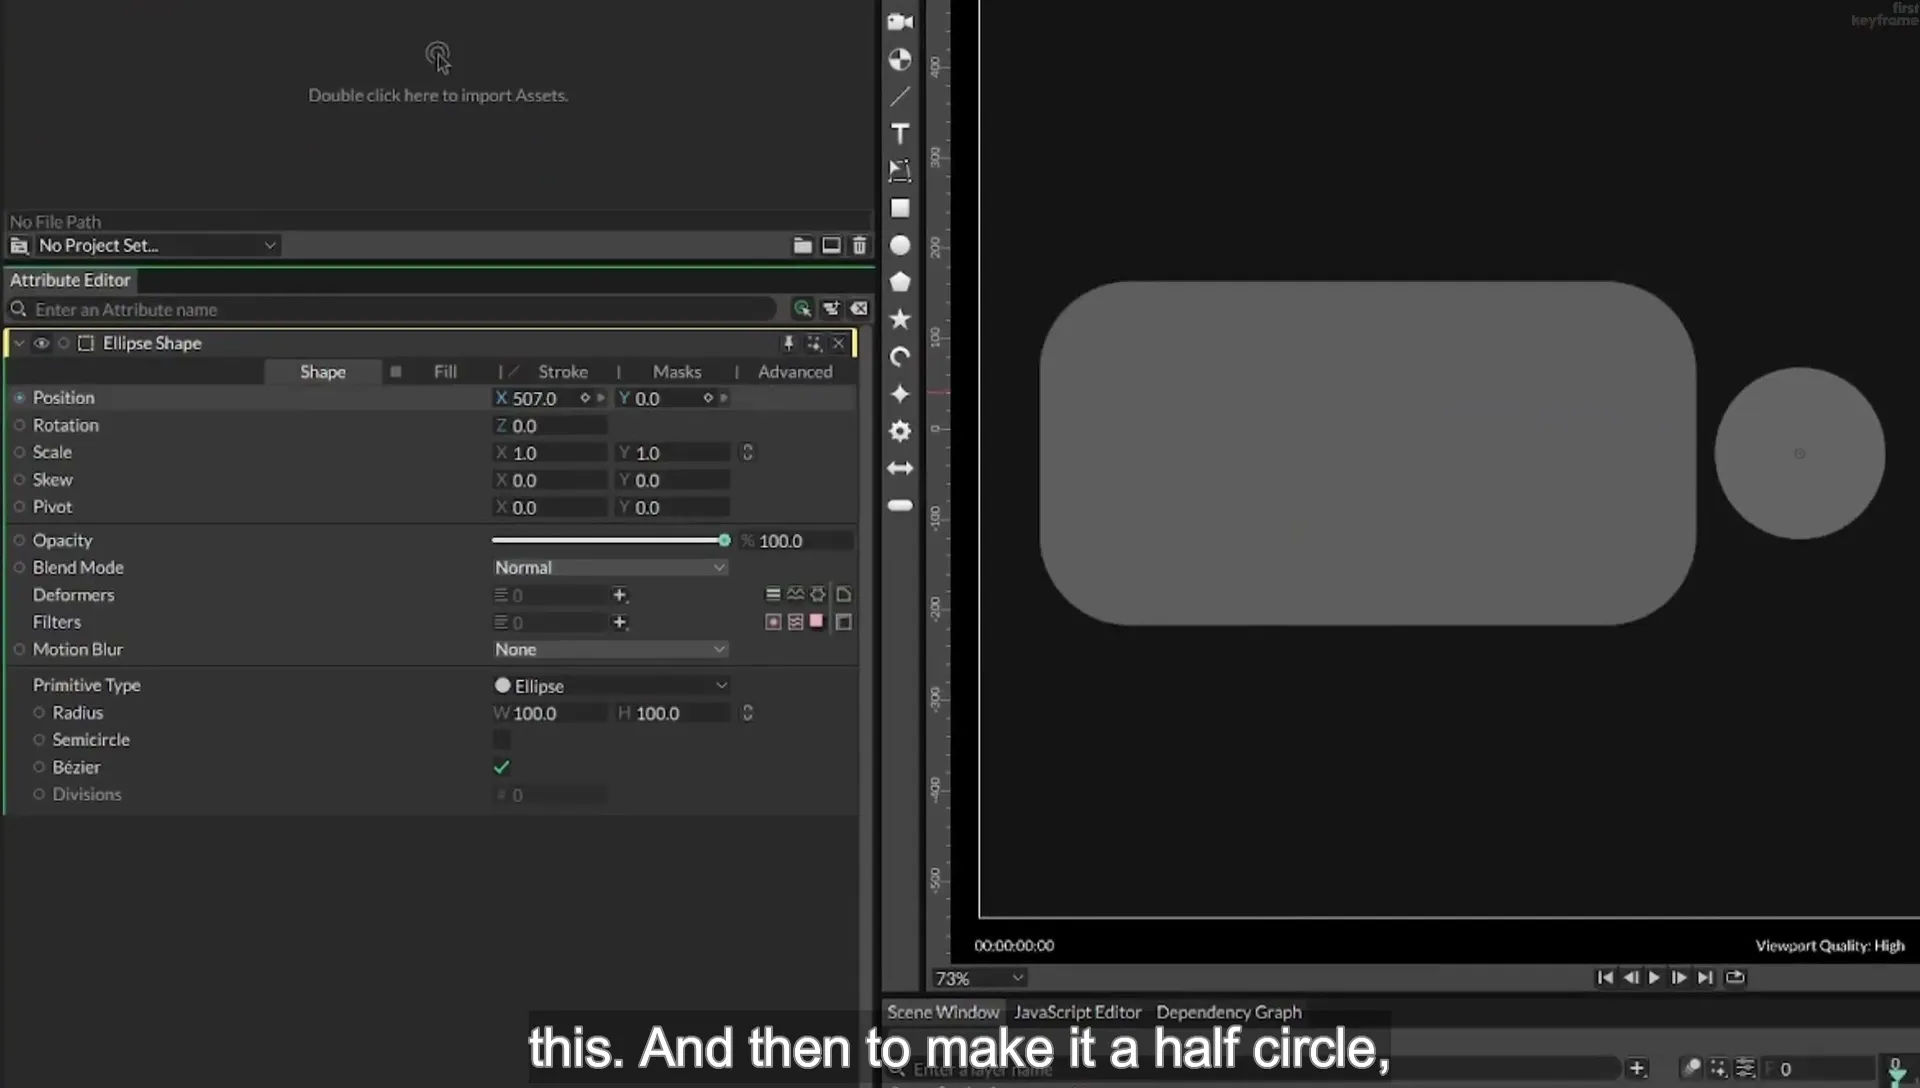Pin the Ellipse Shape attributes
Image resolution: width=1920 pixels, height=1088 pixels.
click(x=788, y=343)
